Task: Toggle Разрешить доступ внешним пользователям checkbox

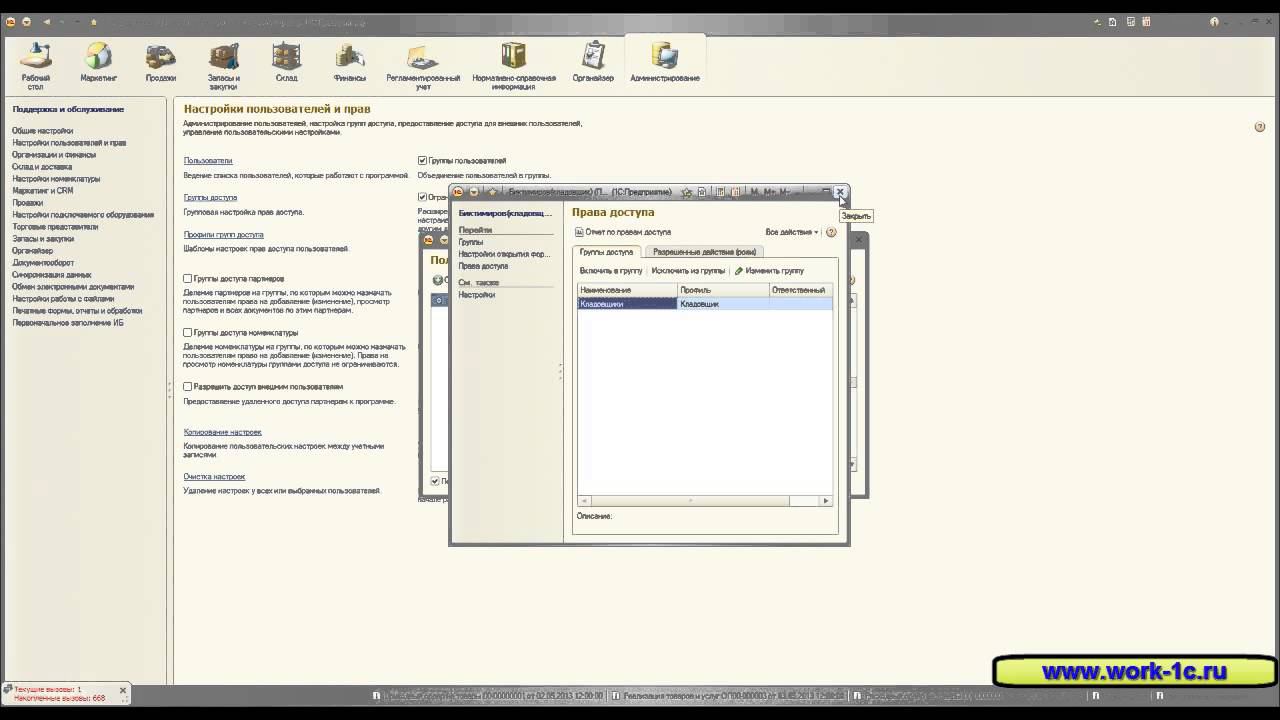Action: (x=188, y=386)
